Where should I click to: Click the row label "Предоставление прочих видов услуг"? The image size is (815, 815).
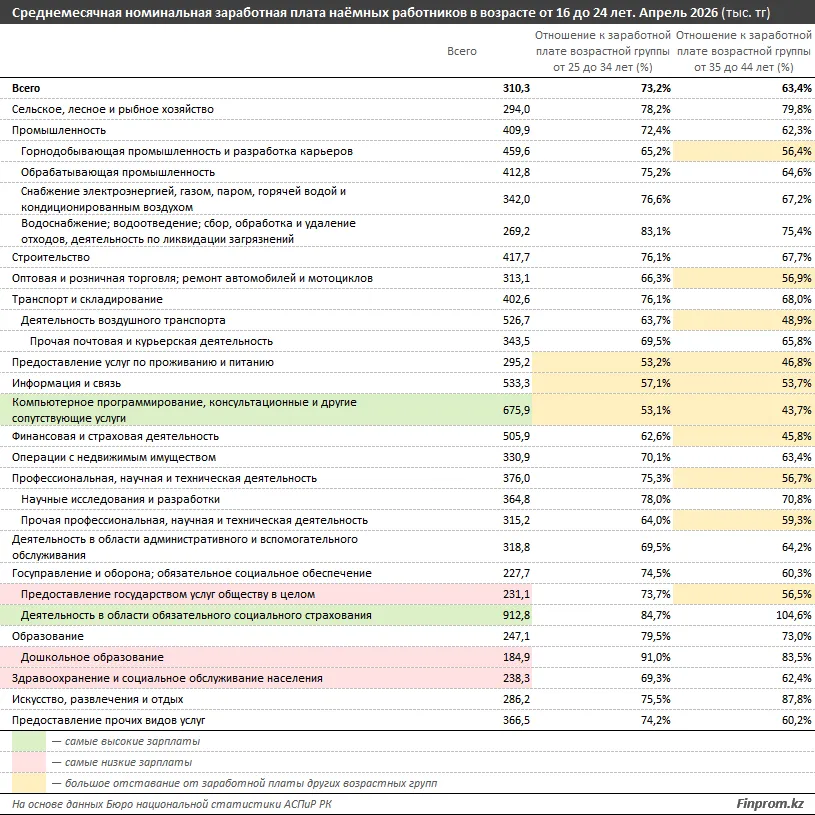tap(109, 720)
